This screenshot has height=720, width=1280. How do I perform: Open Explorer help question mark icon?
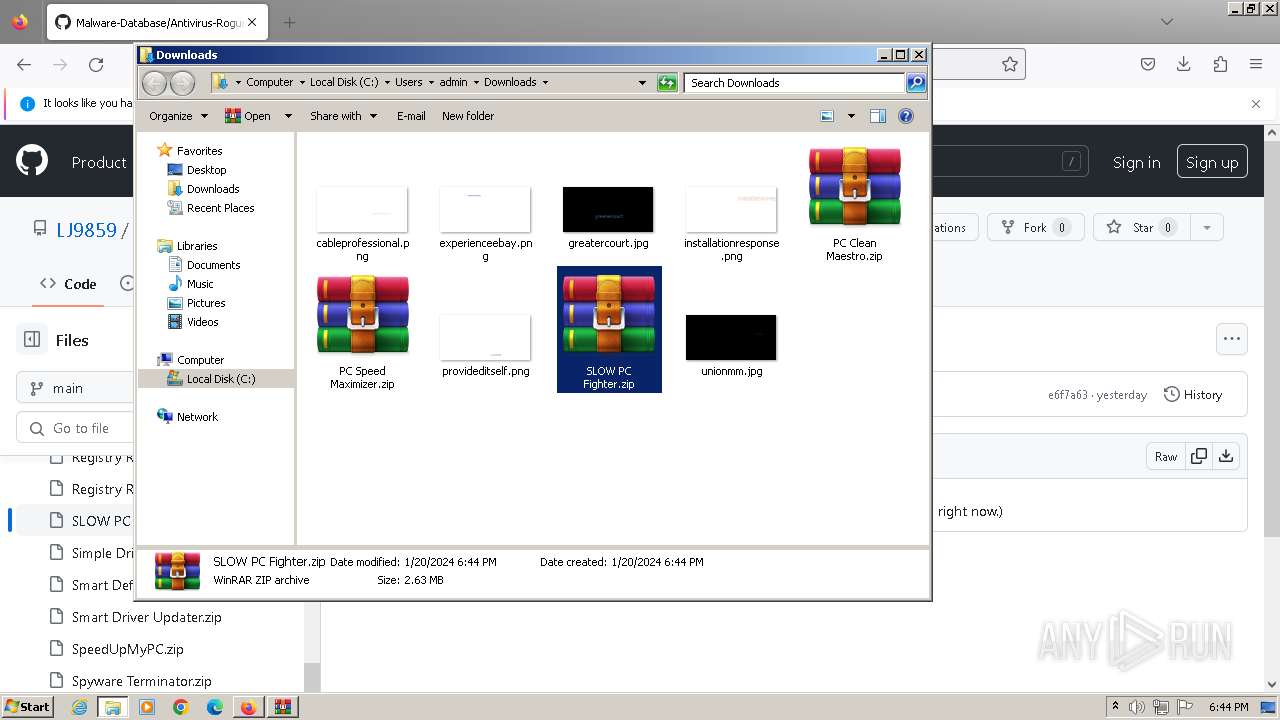point(906,116)
